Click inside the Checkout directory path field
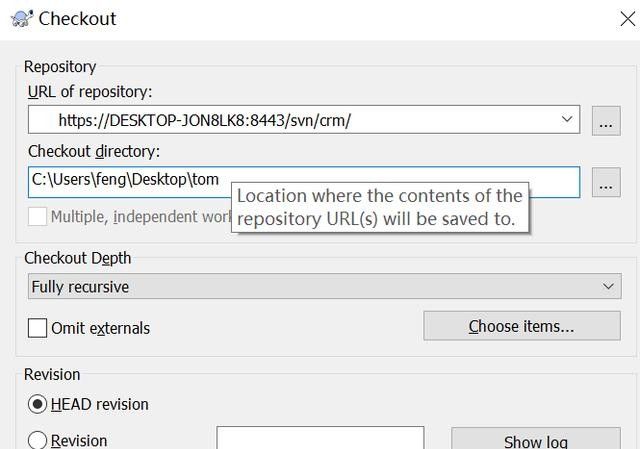This screenshot has width=640, height=449. pos(130,181)
